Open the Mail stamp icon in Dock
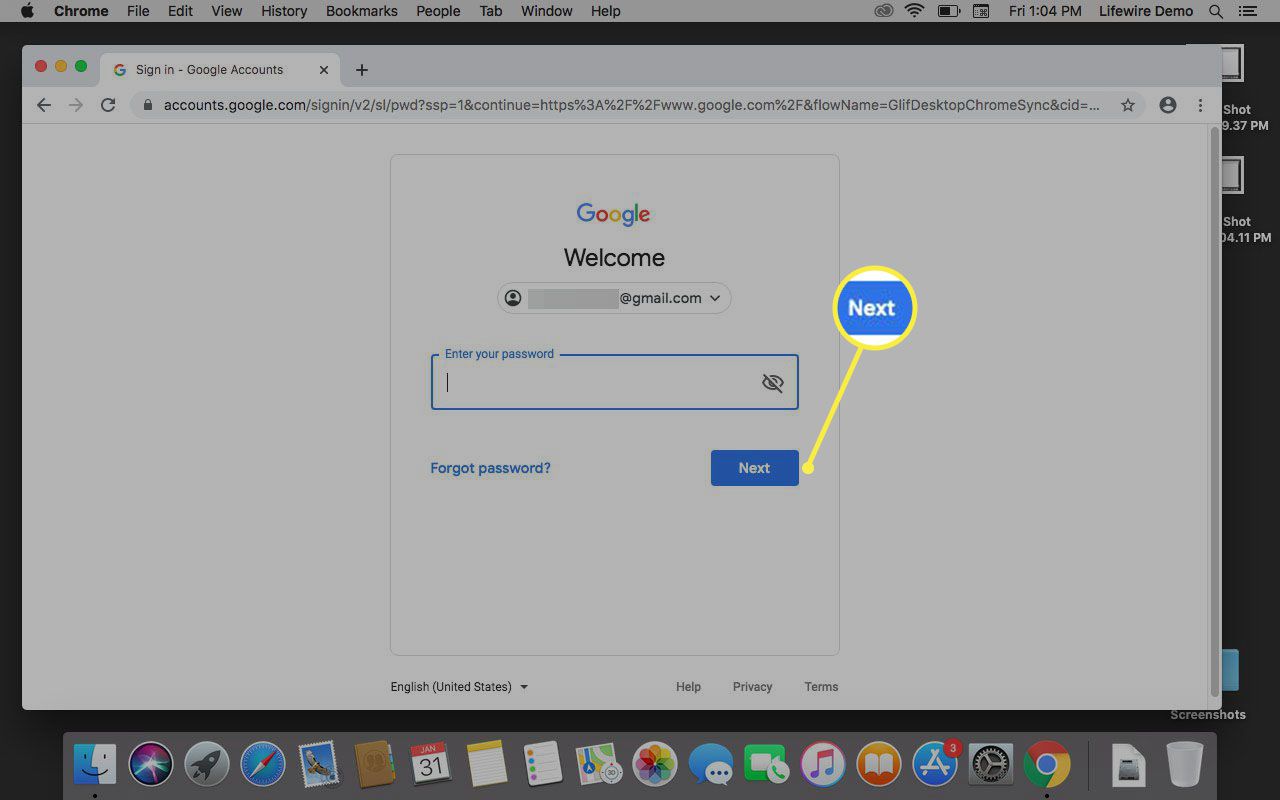 tap(319, 765)
